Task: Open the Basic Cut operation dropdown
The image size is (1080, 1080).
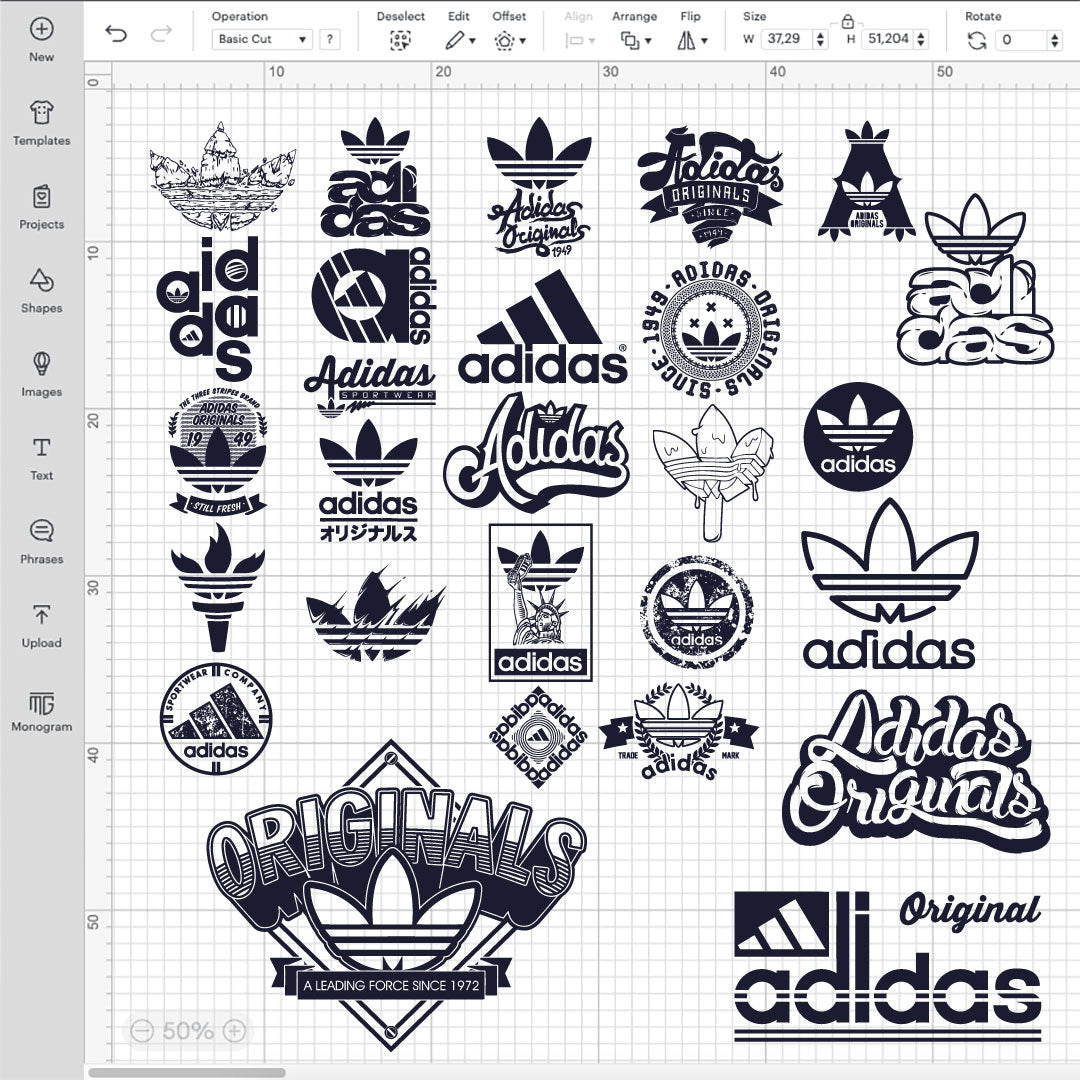Action: tap(262, 39)
